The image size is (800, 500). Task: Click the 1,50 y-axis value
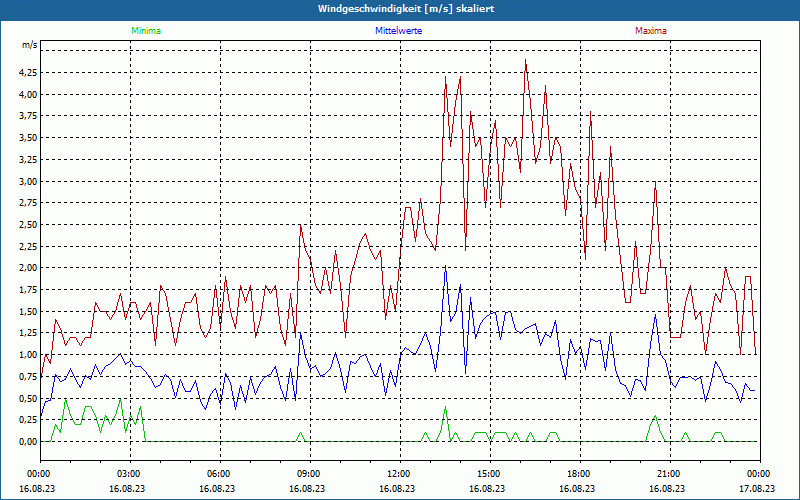28,311
